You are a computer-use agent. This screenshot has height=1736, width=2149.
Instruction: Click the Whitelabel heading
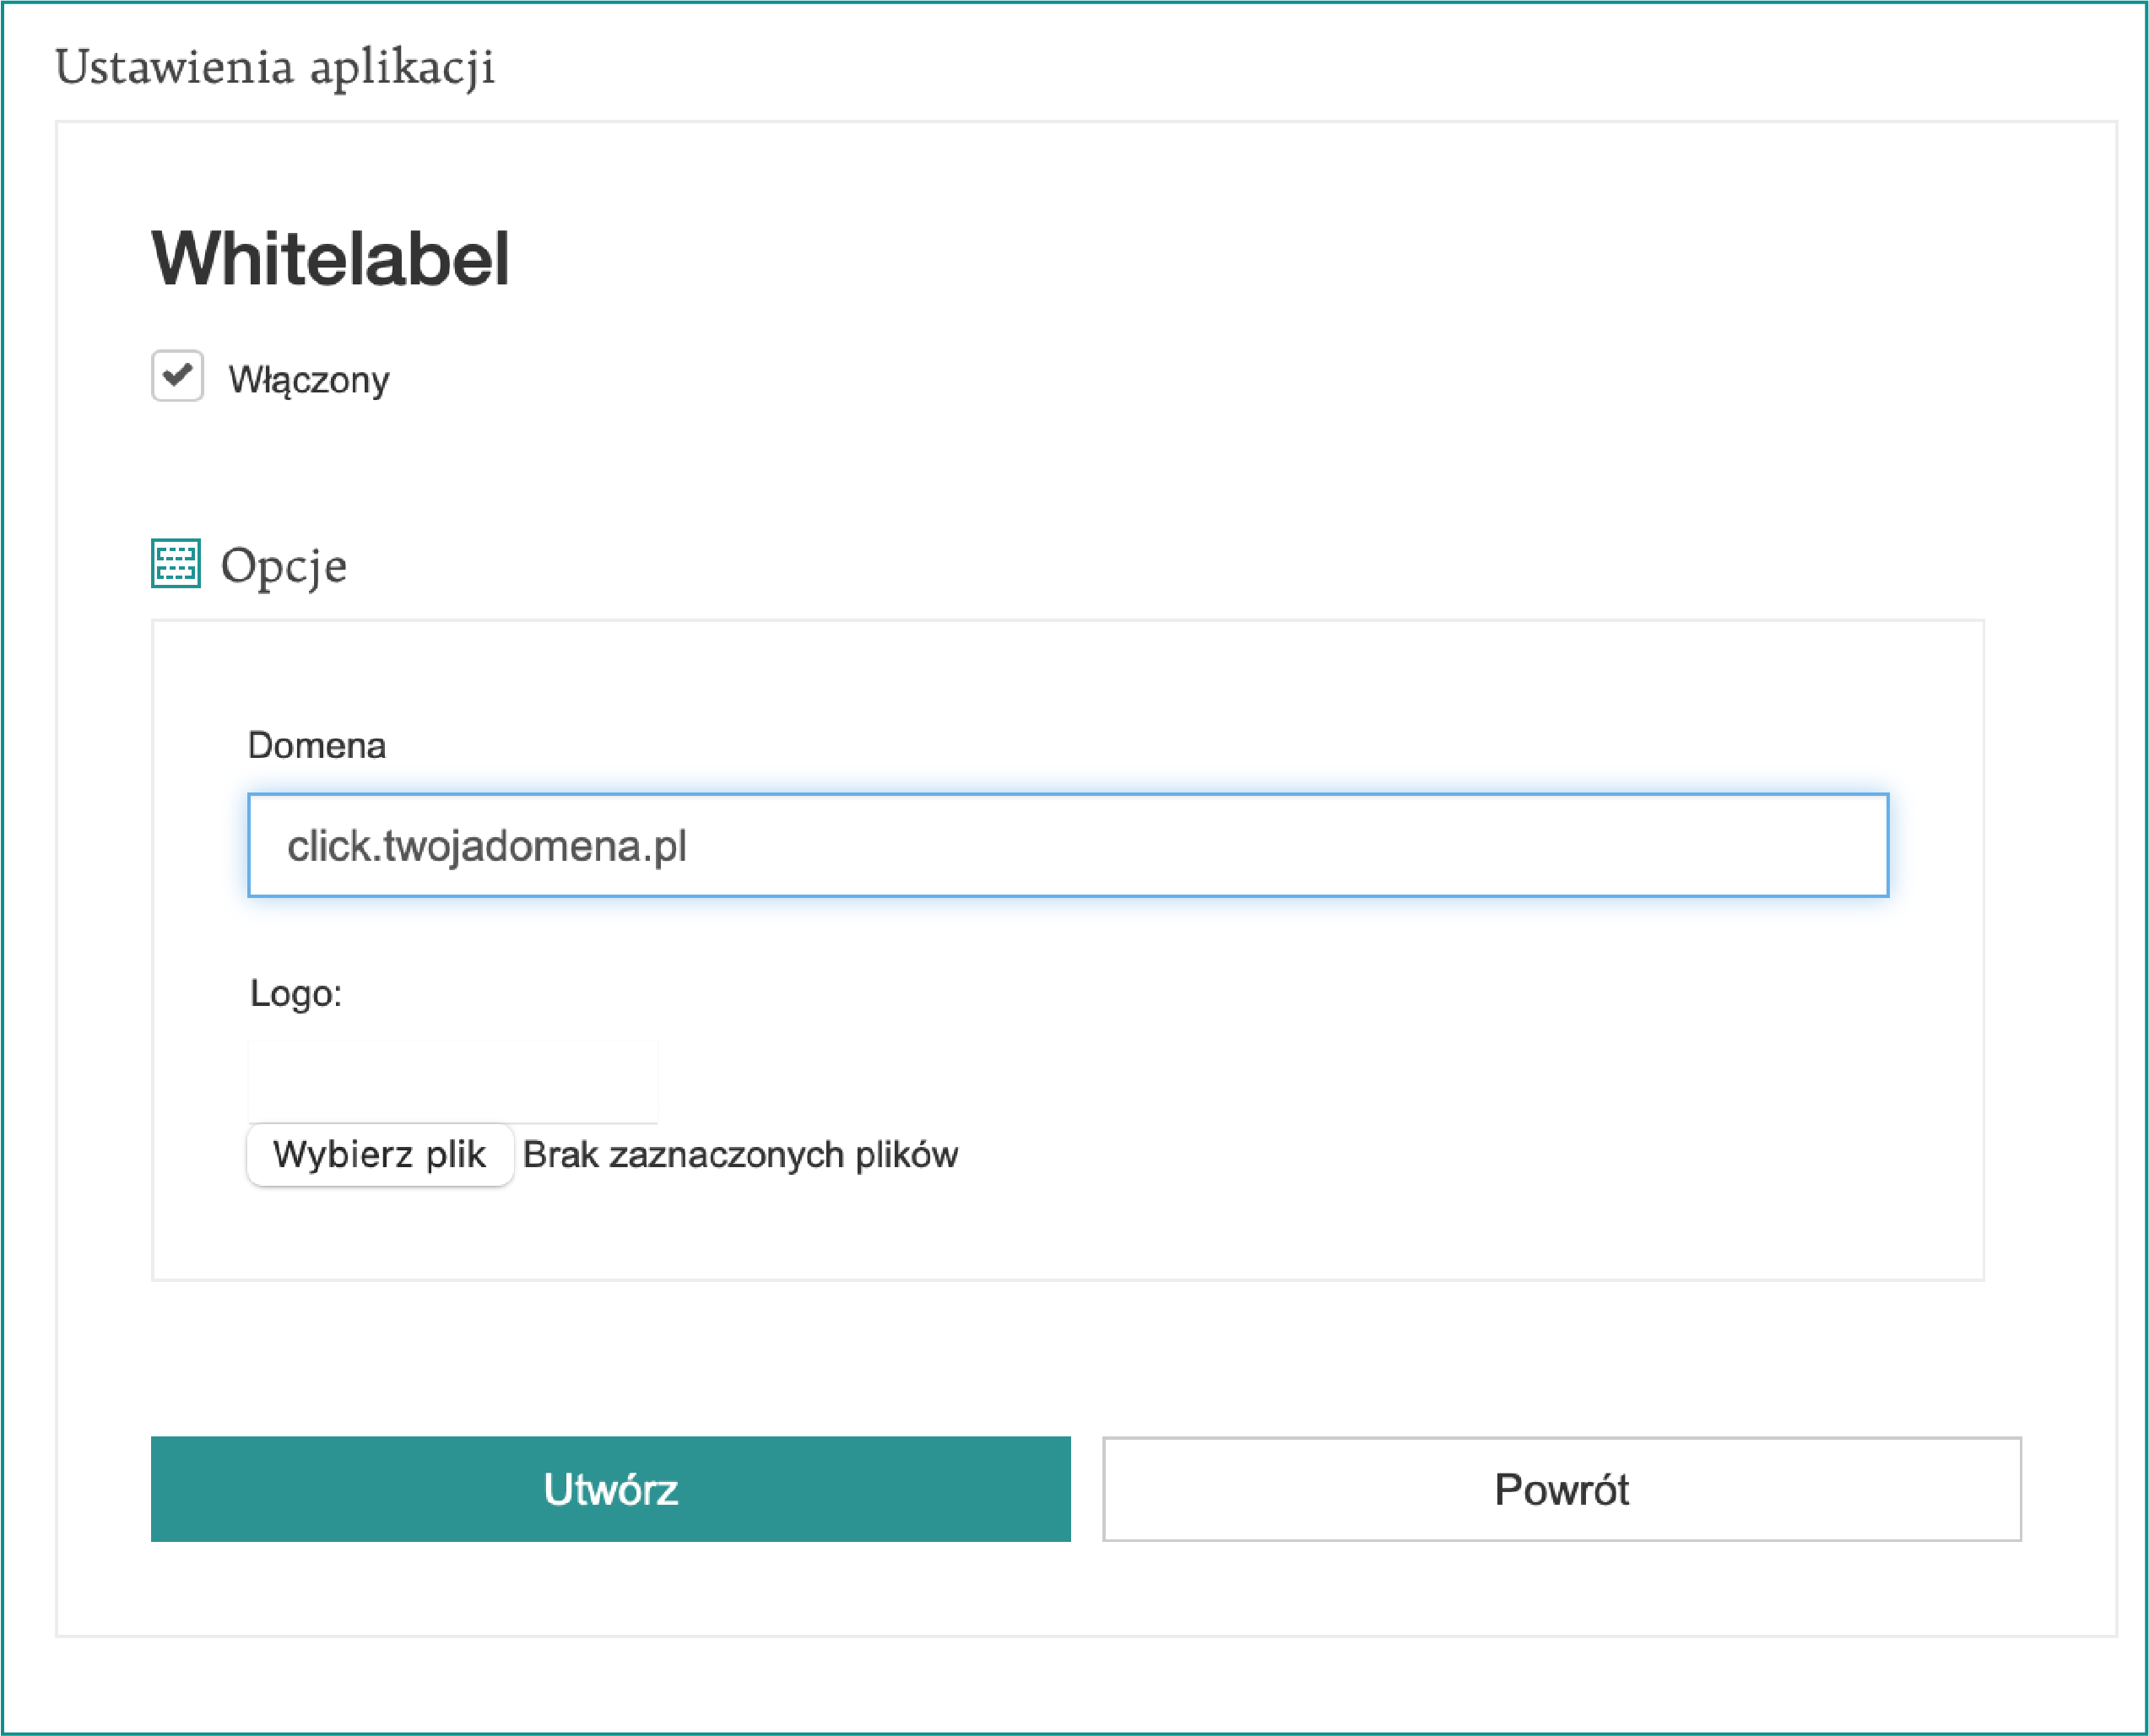[x=330, y=259]
